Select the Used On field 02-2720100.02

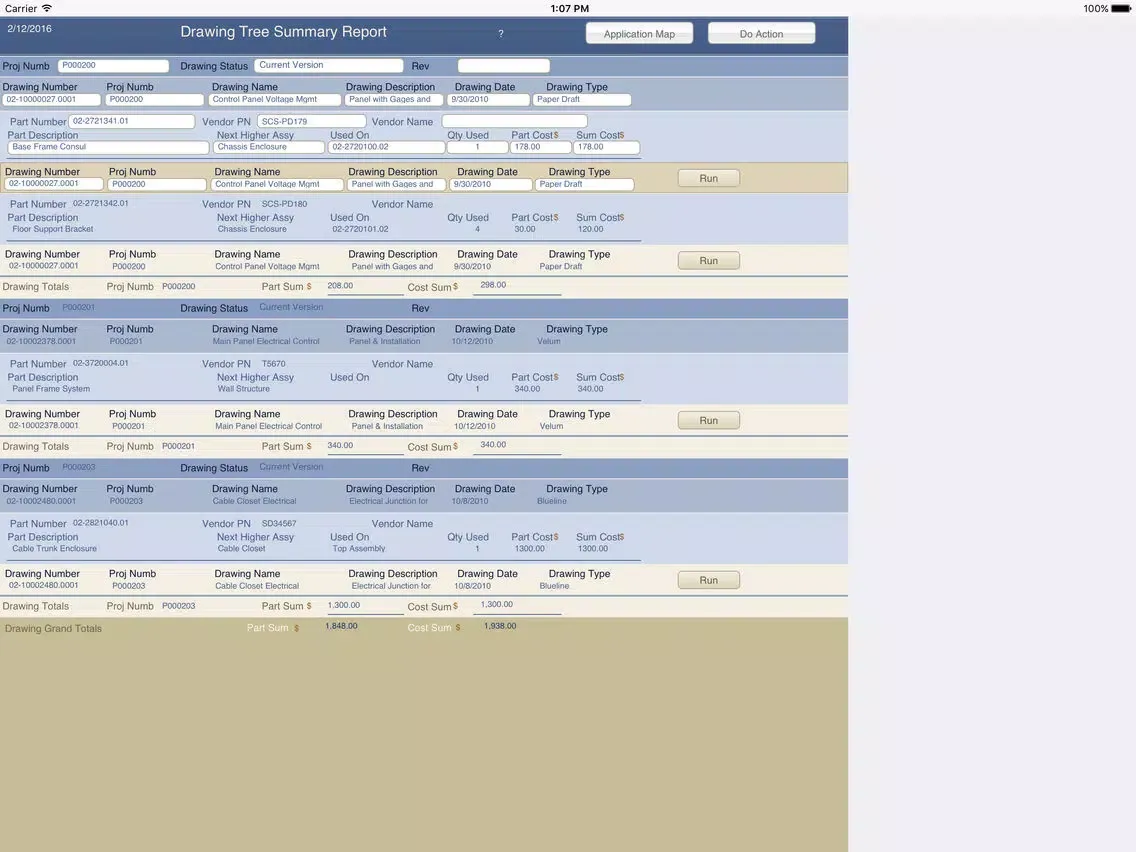(386, 147)
